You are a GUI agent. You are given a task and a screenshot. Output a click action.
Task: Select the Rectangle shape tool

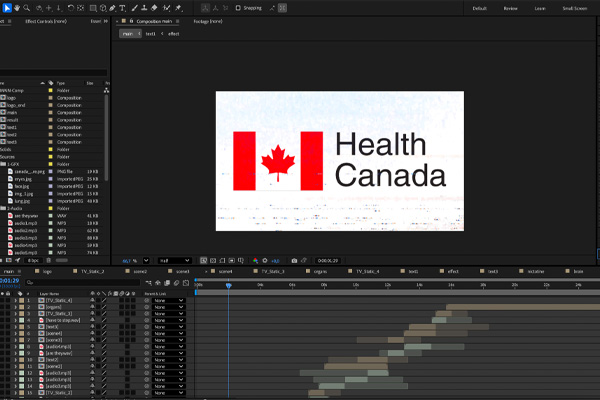(93, 8)
